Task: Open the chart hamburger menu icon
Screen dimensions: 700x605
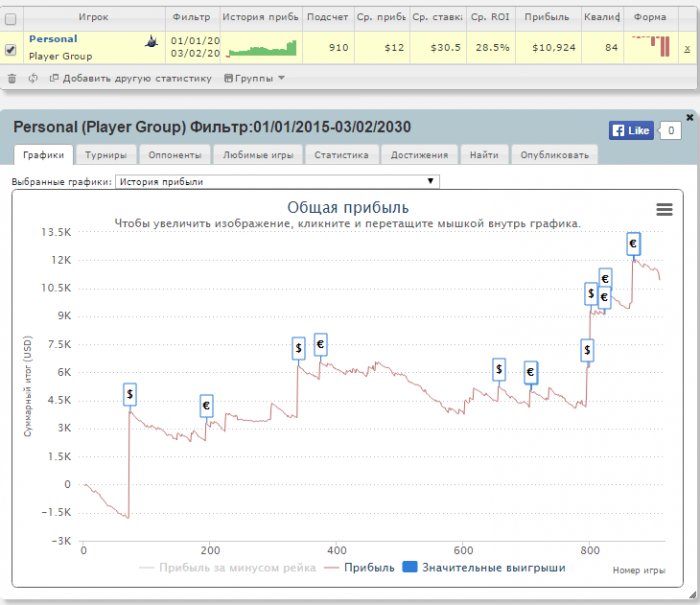Action: 664,209
